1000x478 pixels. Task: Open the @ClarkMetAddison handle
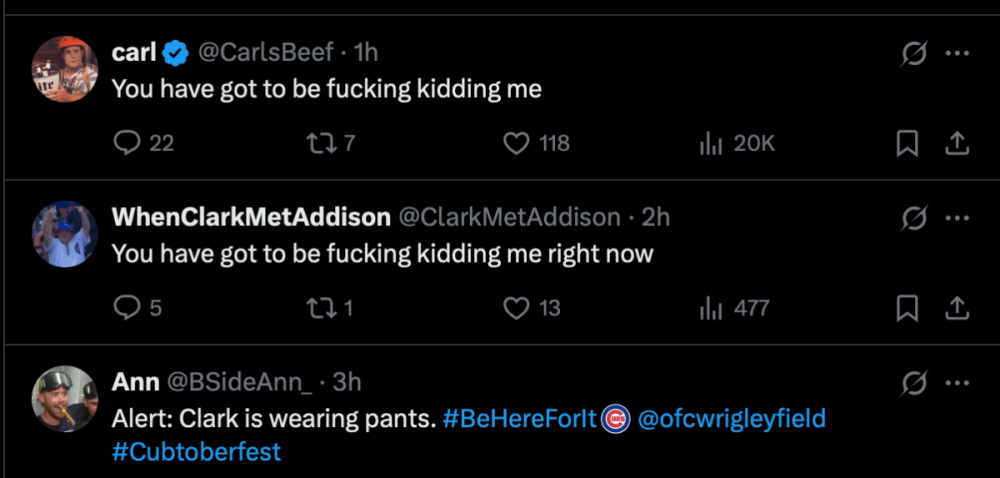pos(510,217)
